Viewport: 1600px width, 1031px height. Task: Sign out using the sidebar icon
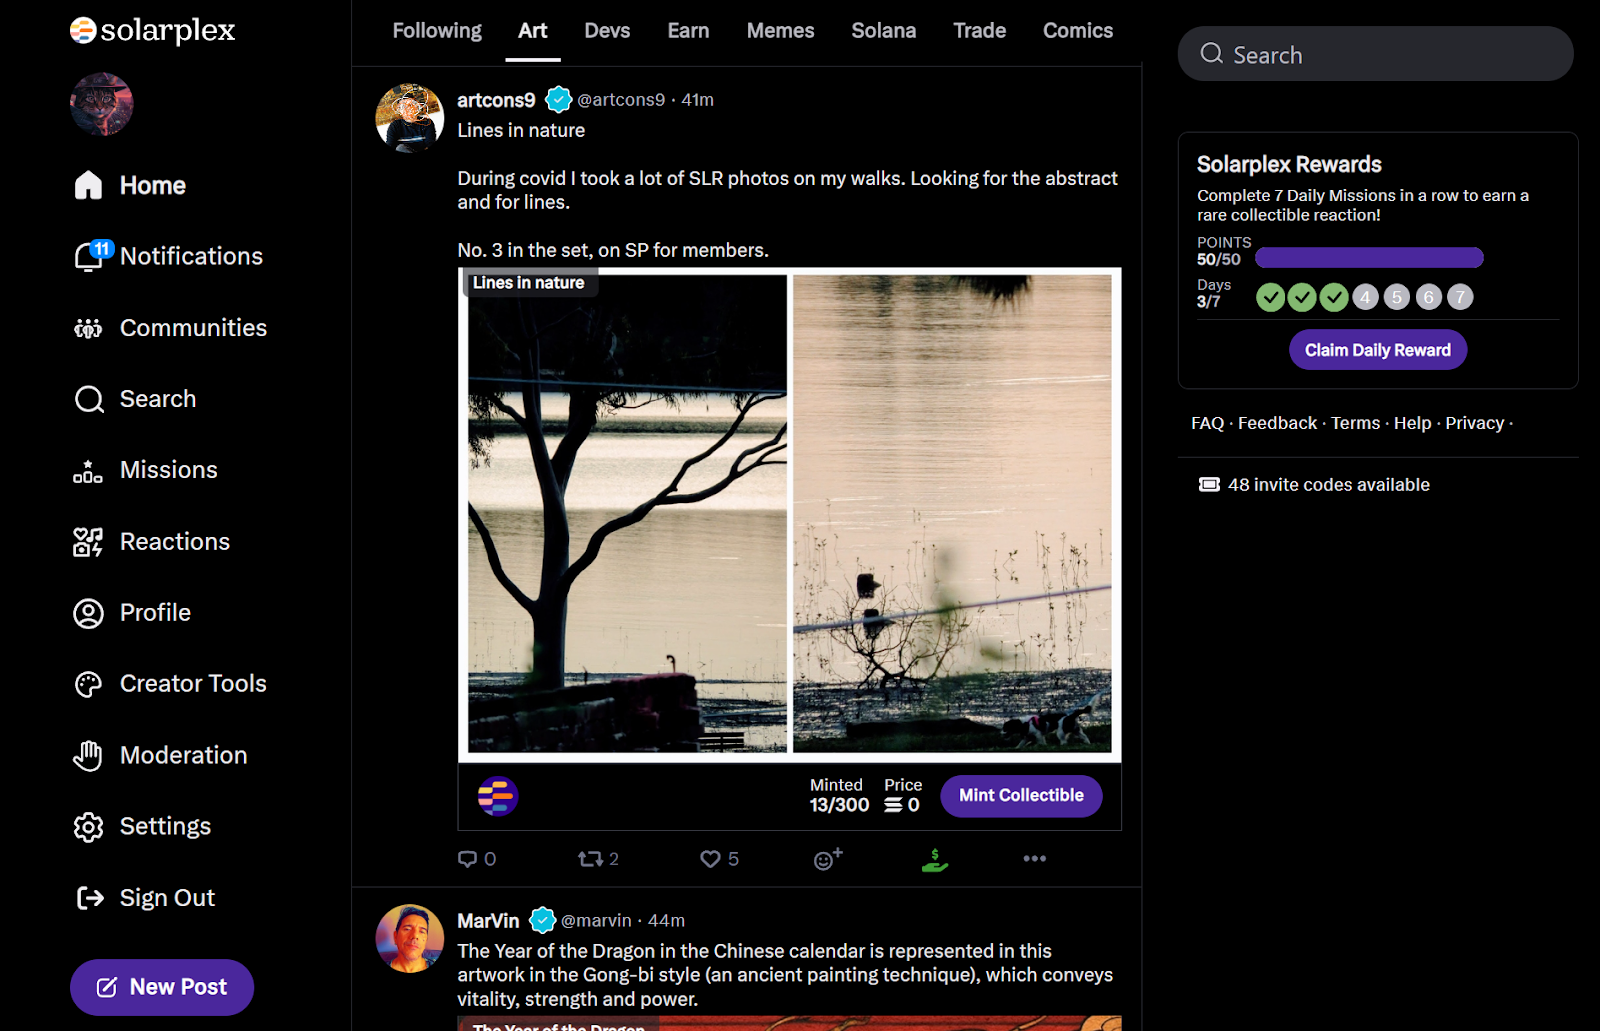tap(166, 897)
